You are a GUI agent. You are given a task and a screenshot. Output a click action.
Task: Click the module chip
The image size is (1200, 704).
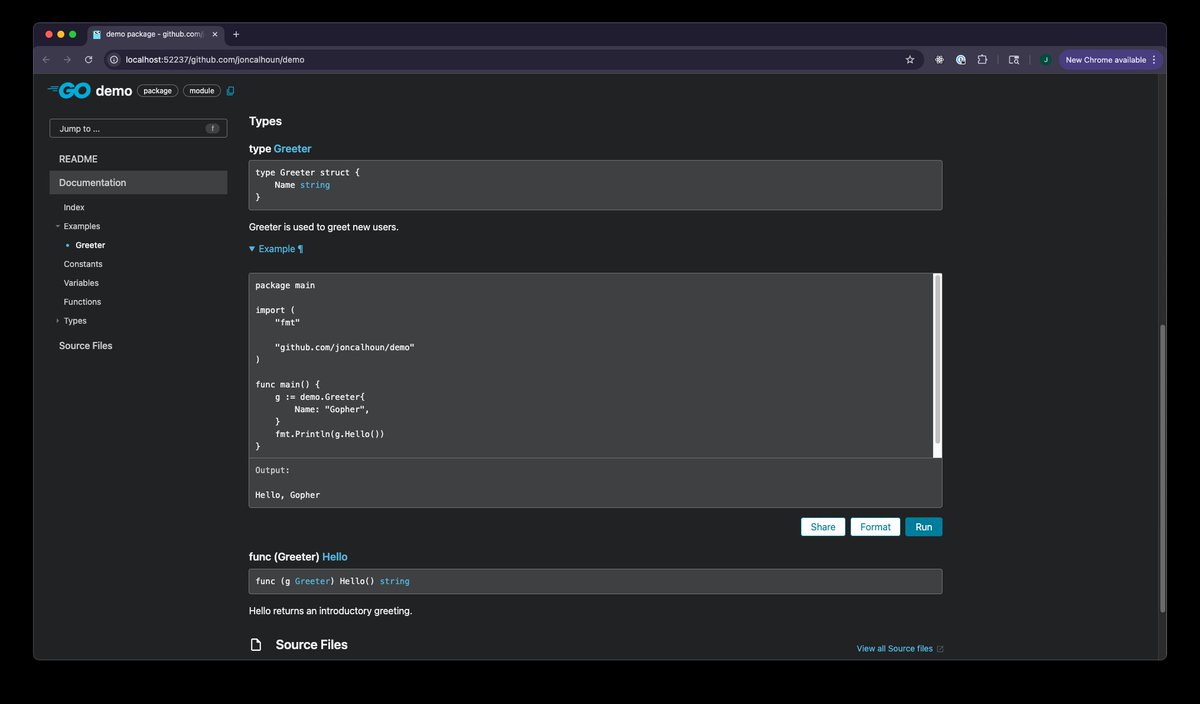tap(202, 91)
